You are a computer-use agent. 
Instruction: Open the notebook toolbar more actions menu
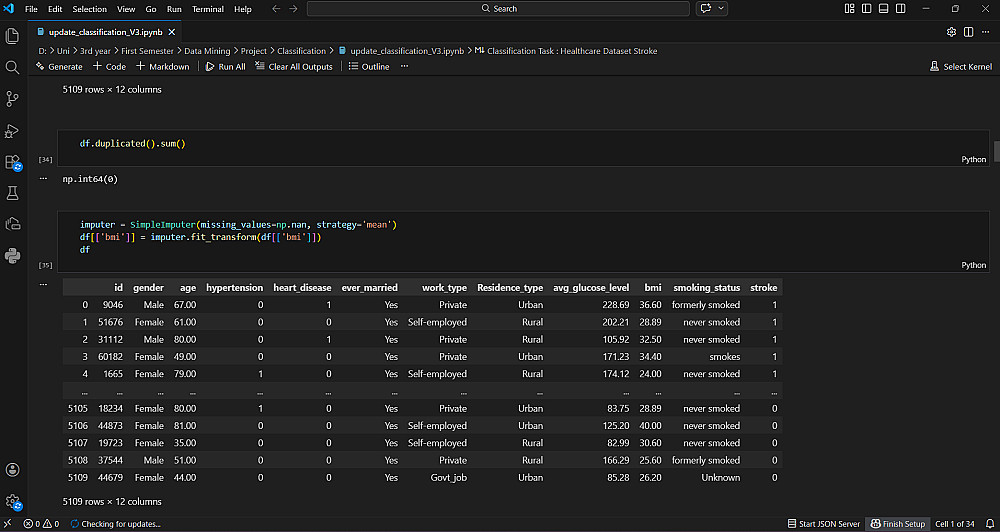[404, 67]
